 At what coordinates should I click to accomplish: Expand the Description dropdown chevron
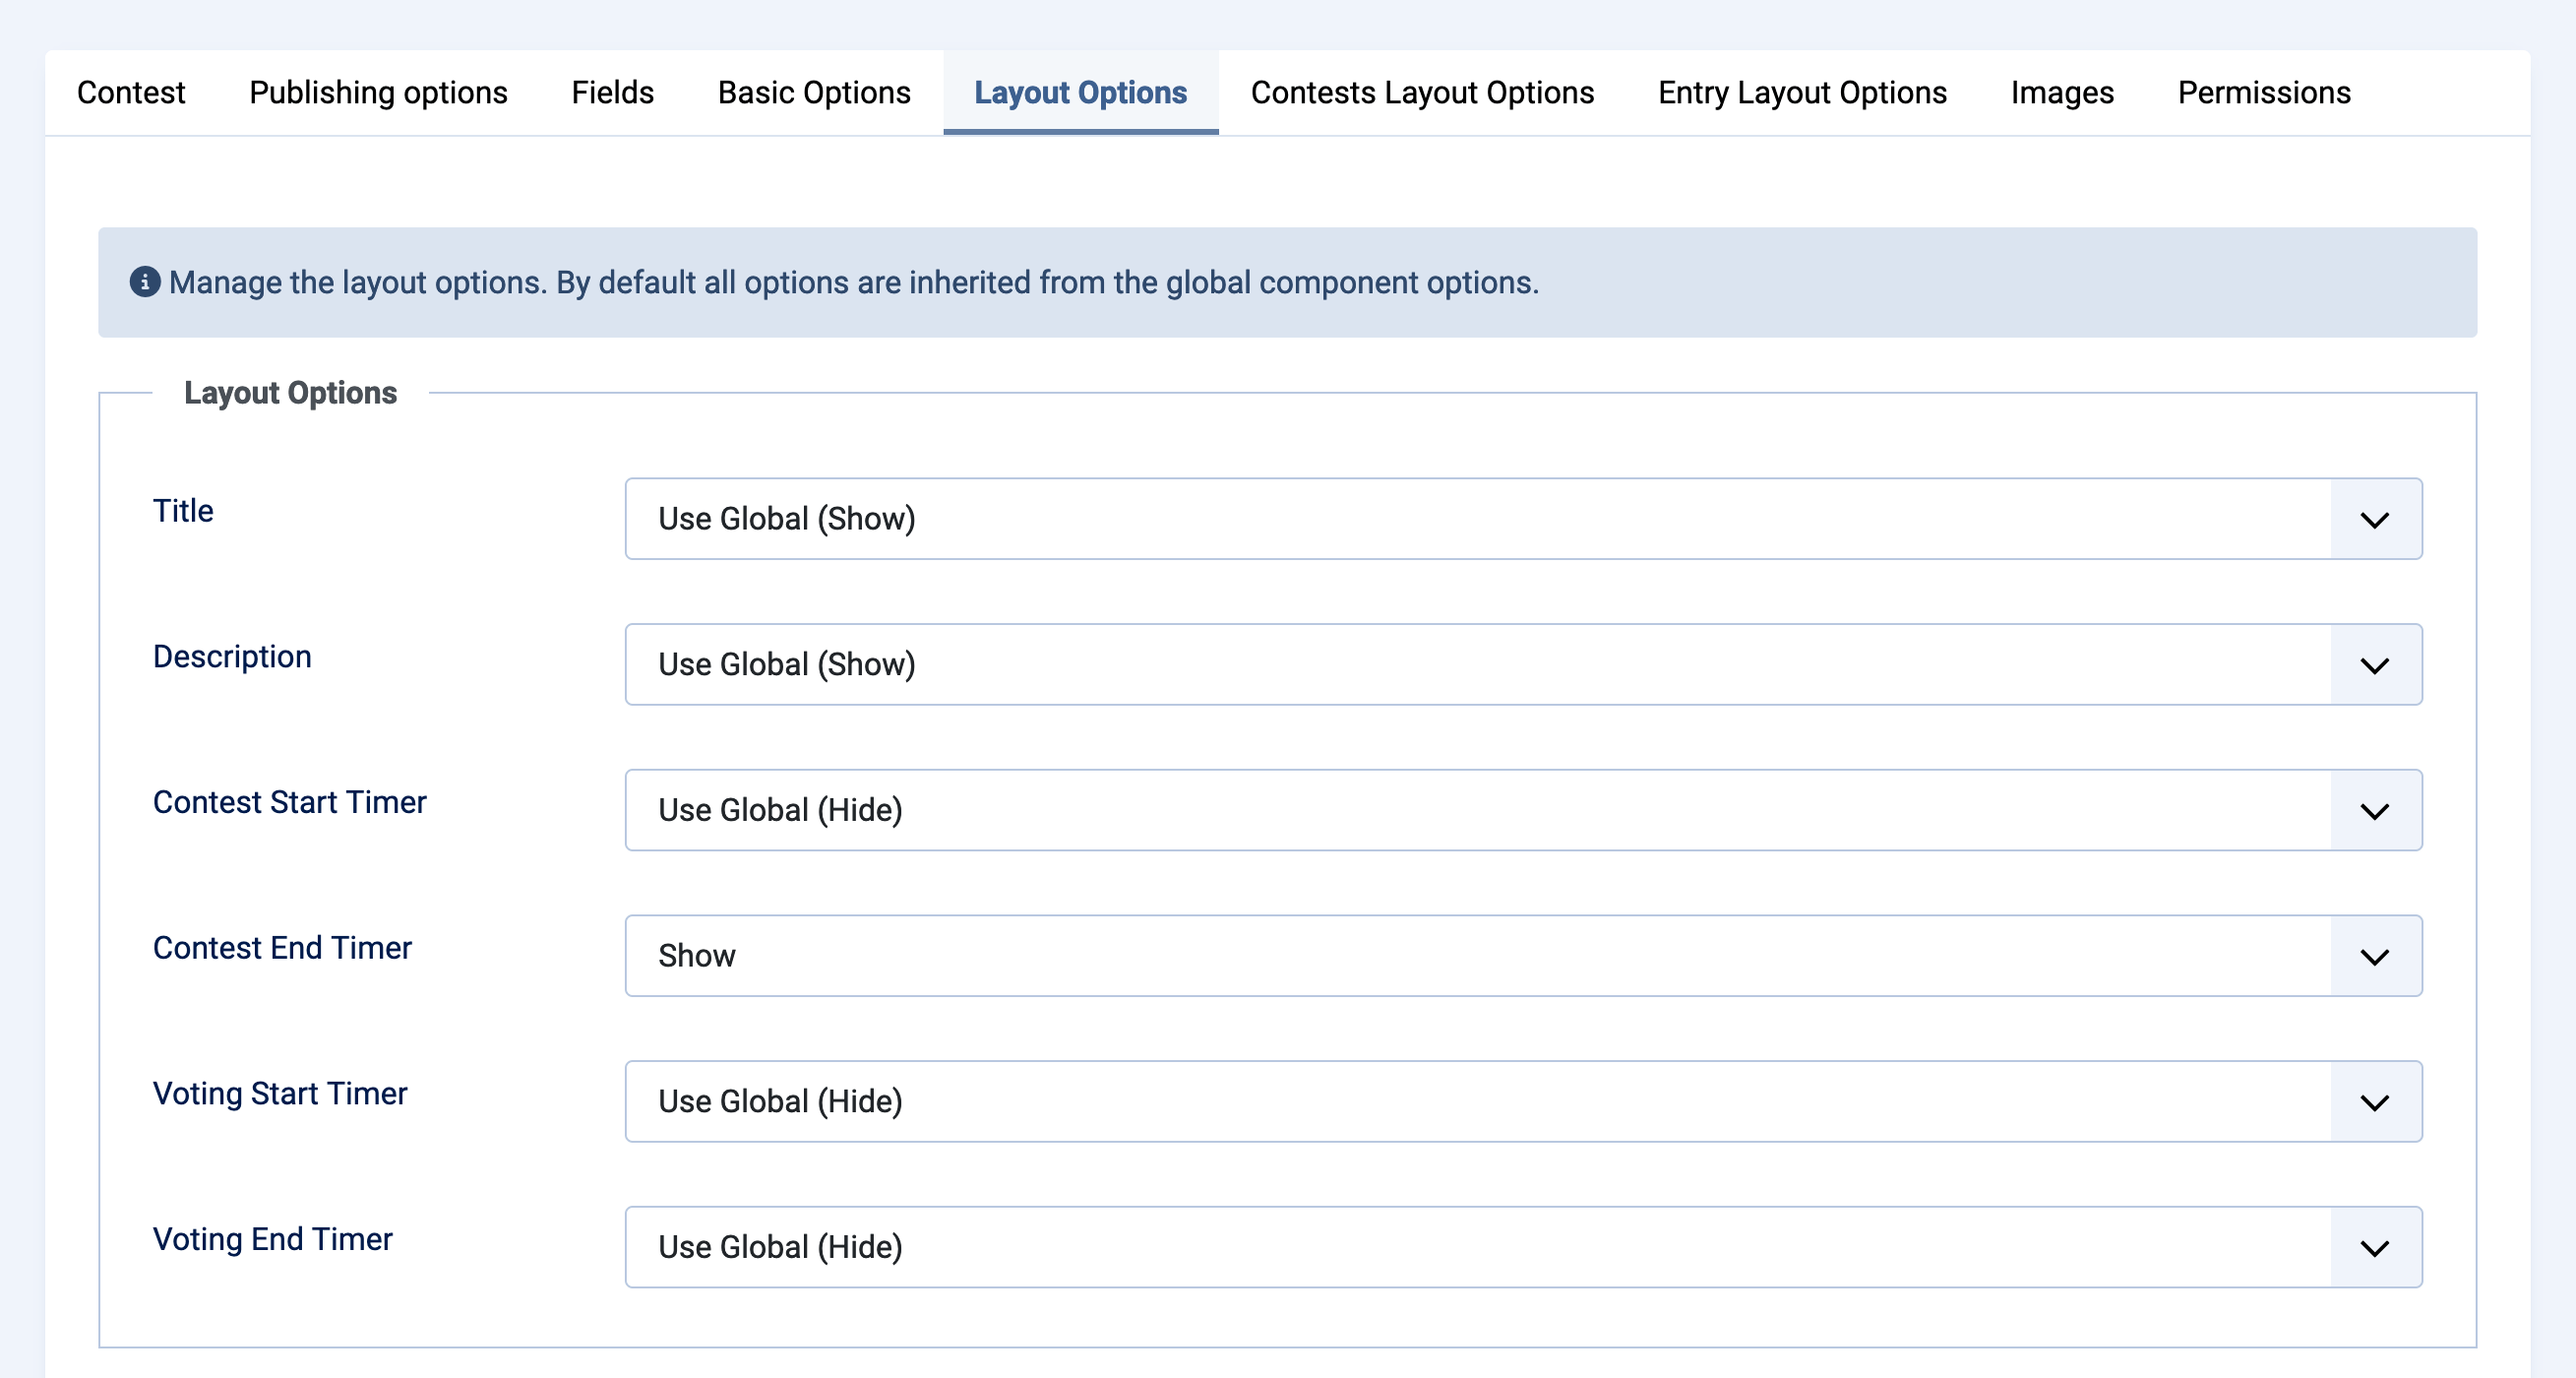[2374, 665]
